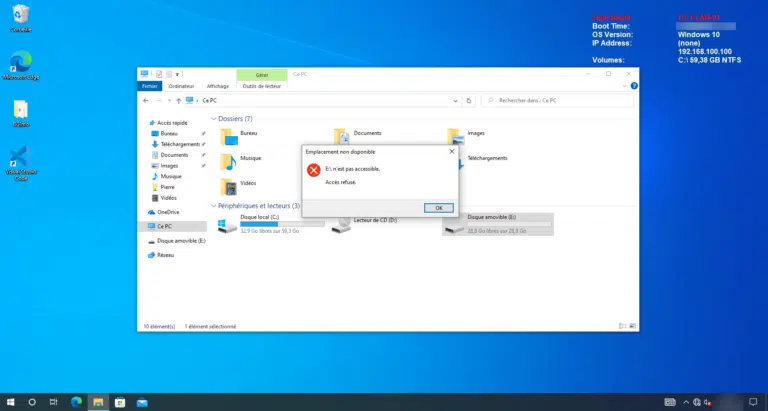Select the Téléchargements folder label
The image size is (768, 411).
(x=487, y=158)
